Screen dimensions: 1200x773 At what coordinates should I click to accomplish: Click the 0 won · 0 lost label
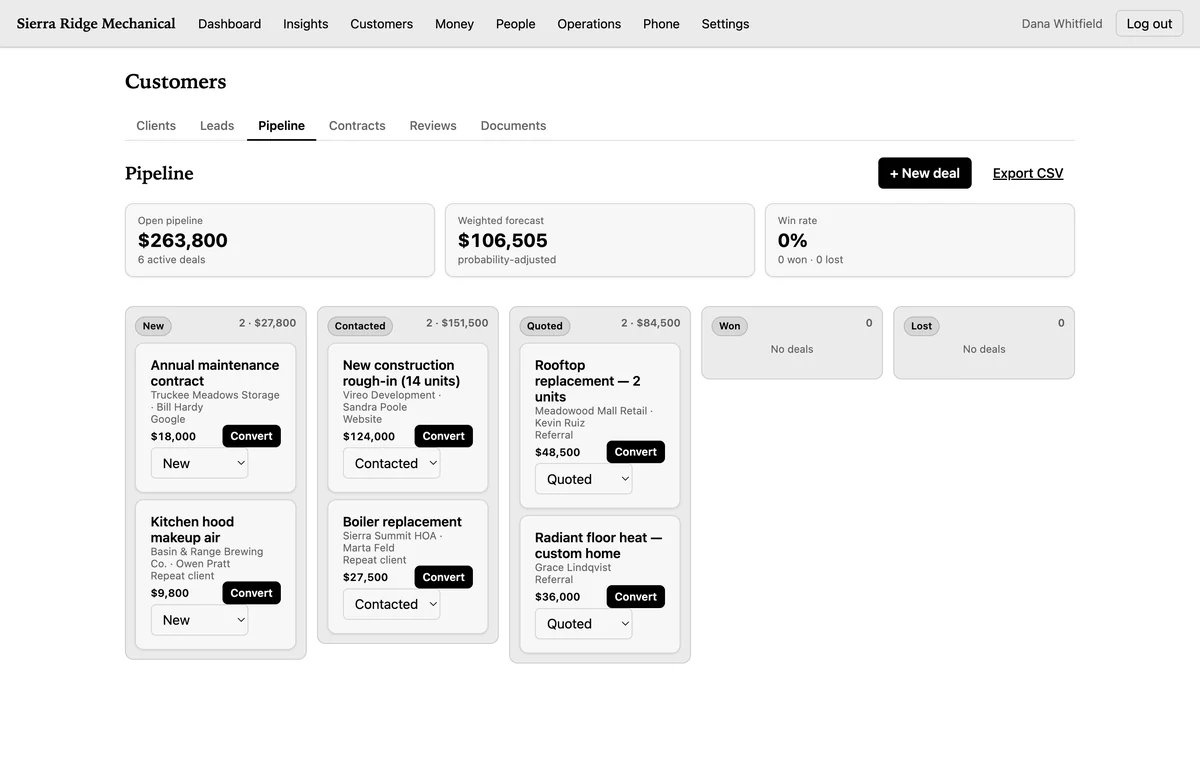click(x=810, y=260)
